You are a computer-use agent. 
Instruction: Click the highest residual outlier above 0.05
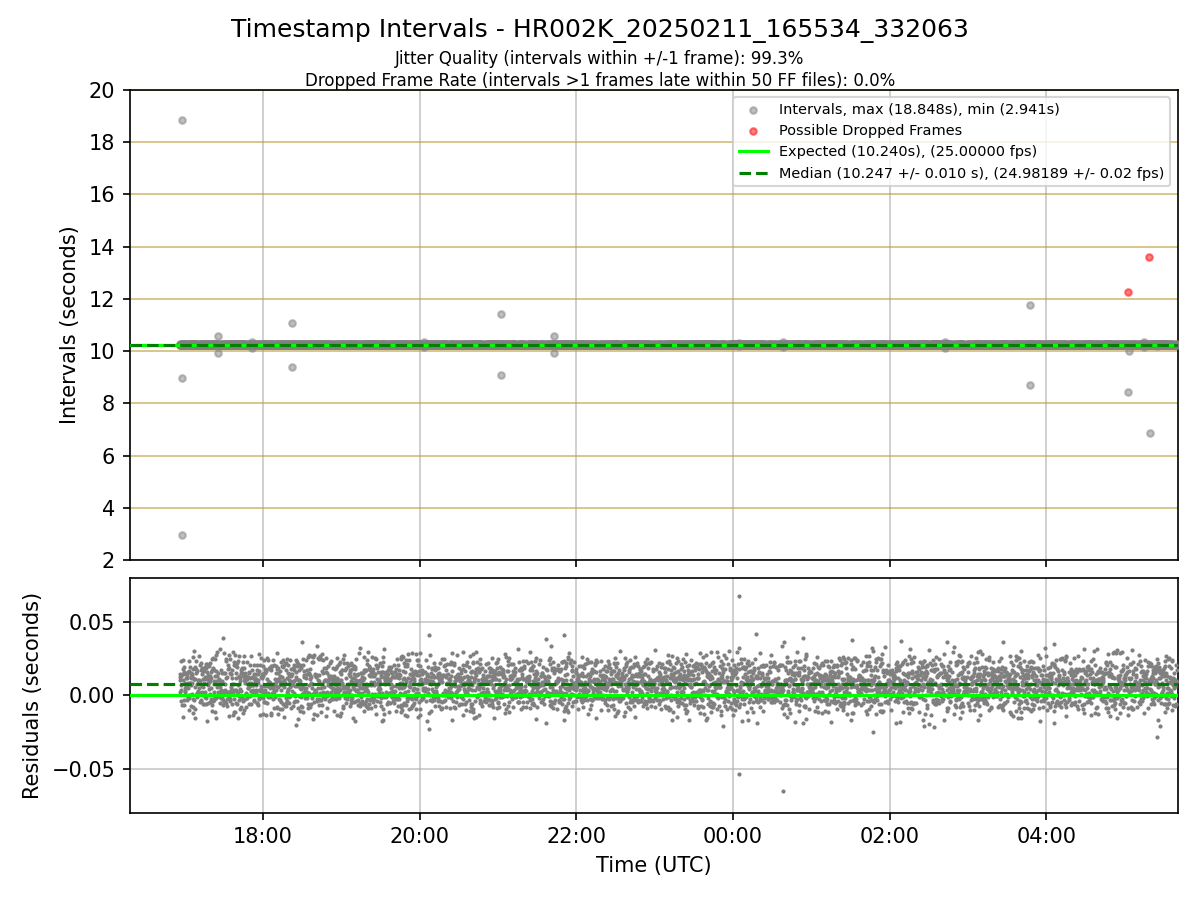[x=739, y=596]
